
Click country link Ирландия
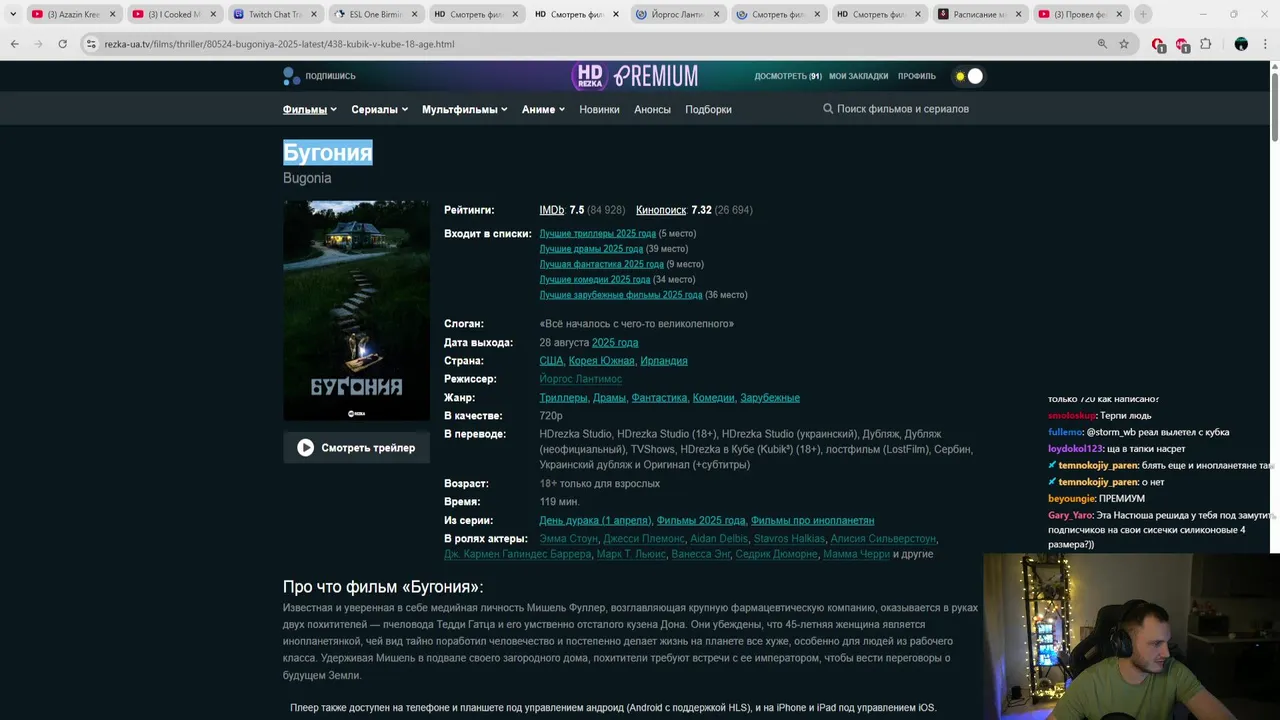(664, 361)
